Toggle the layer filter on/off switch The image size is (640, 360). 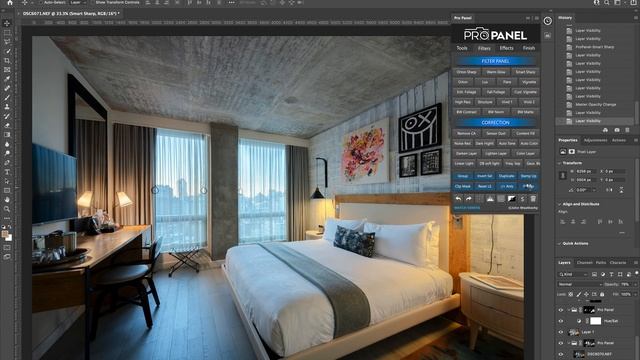pos(637,273)
